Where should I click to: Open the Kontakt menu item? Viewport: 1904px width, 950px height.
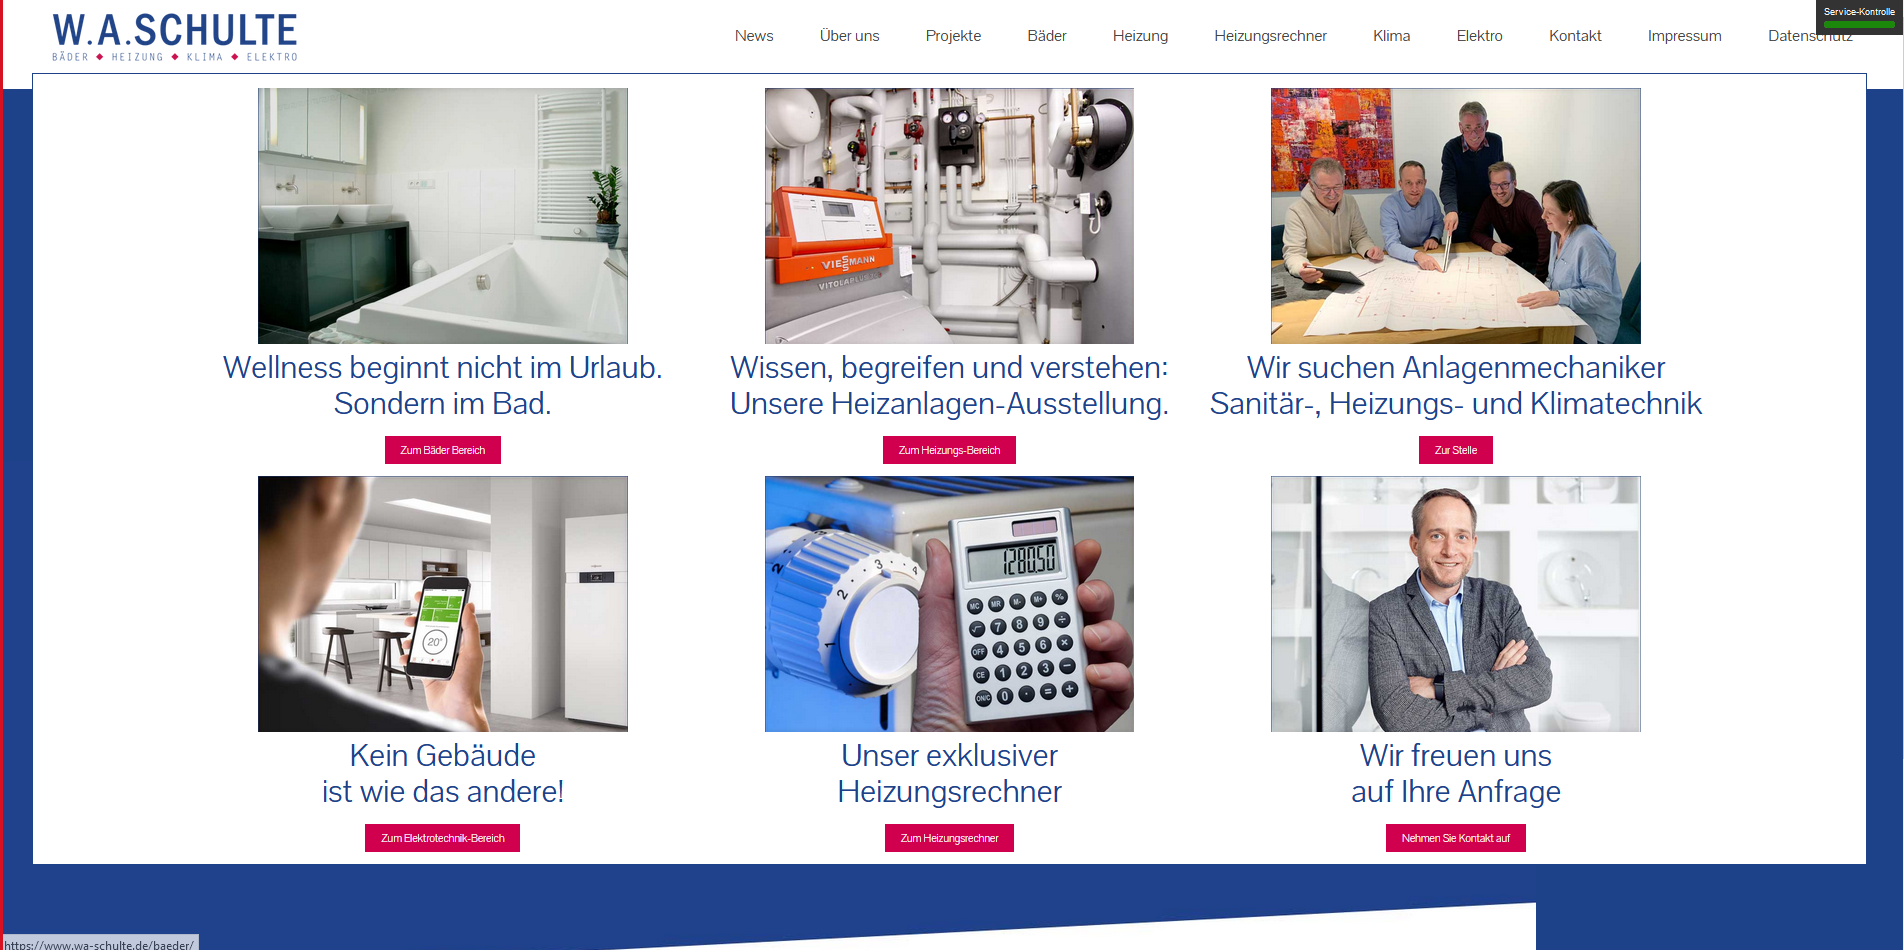(1575, 36)
